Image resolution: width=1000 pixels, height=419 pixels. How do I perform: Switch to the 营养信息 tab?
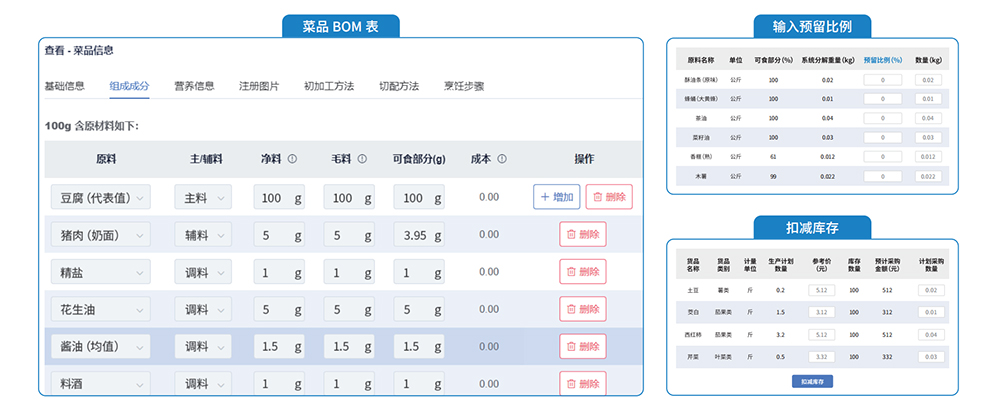point(194,86)
